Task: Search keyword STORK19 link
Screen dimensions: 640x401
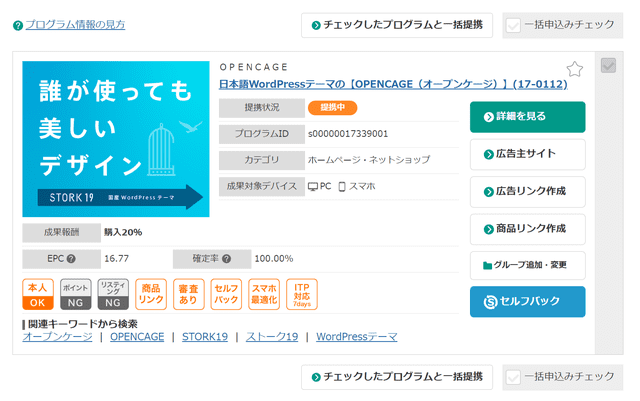Action: point(205,337)
